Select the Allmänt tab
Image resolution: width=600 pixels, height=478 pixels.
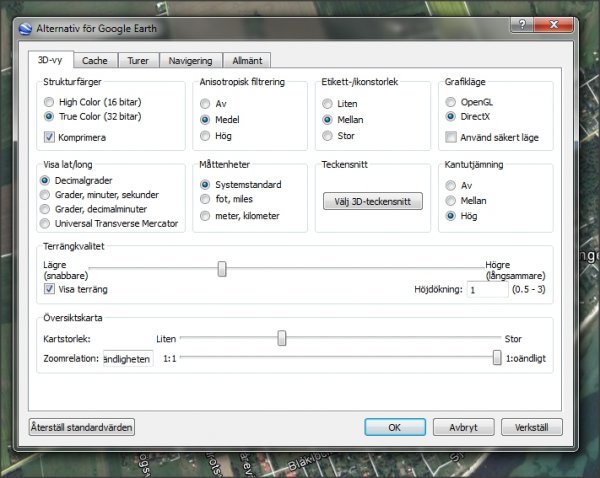click(244, 60)
